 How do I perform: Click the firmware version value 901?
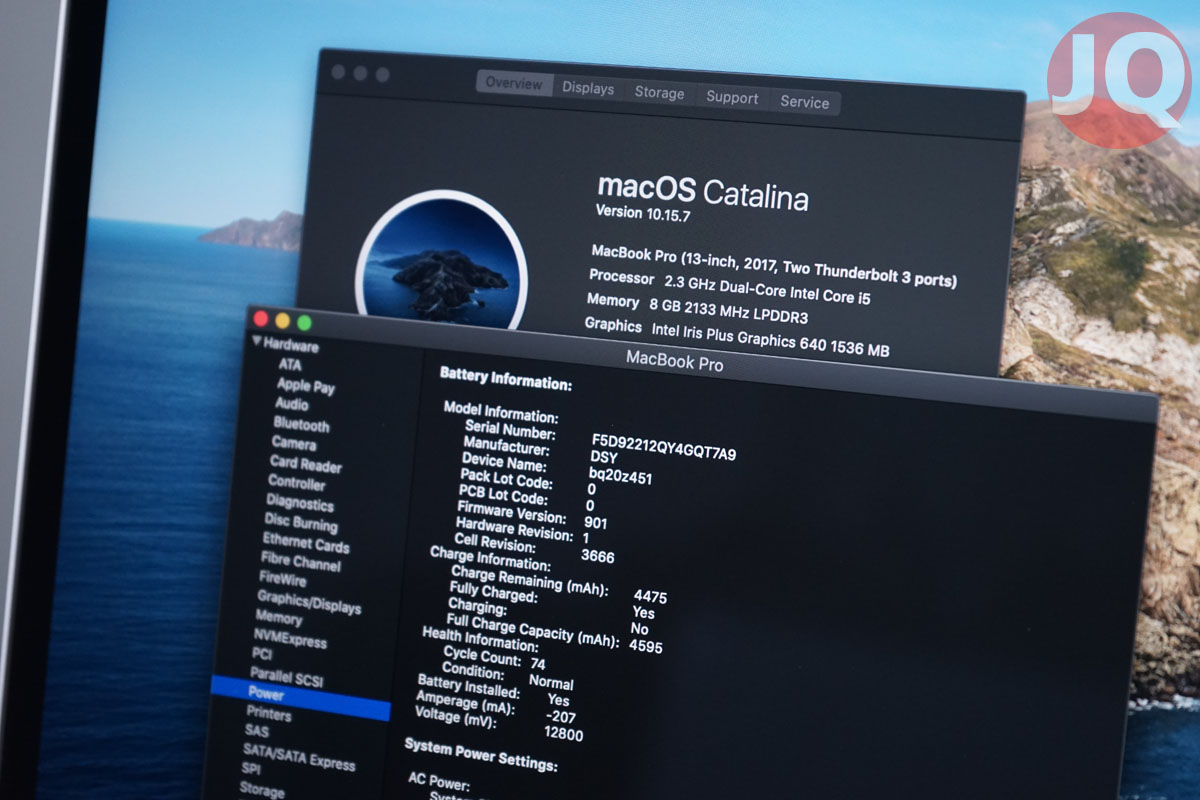[595, 522]
